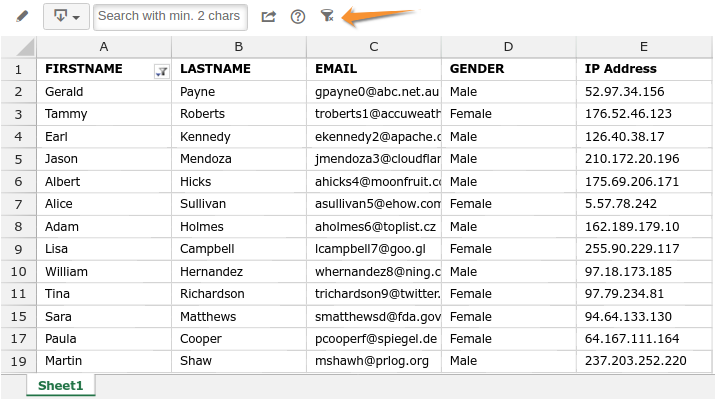Click the clear filter funnel icon
Viewport: 719px width, 404px height.
tap(327, 15)
